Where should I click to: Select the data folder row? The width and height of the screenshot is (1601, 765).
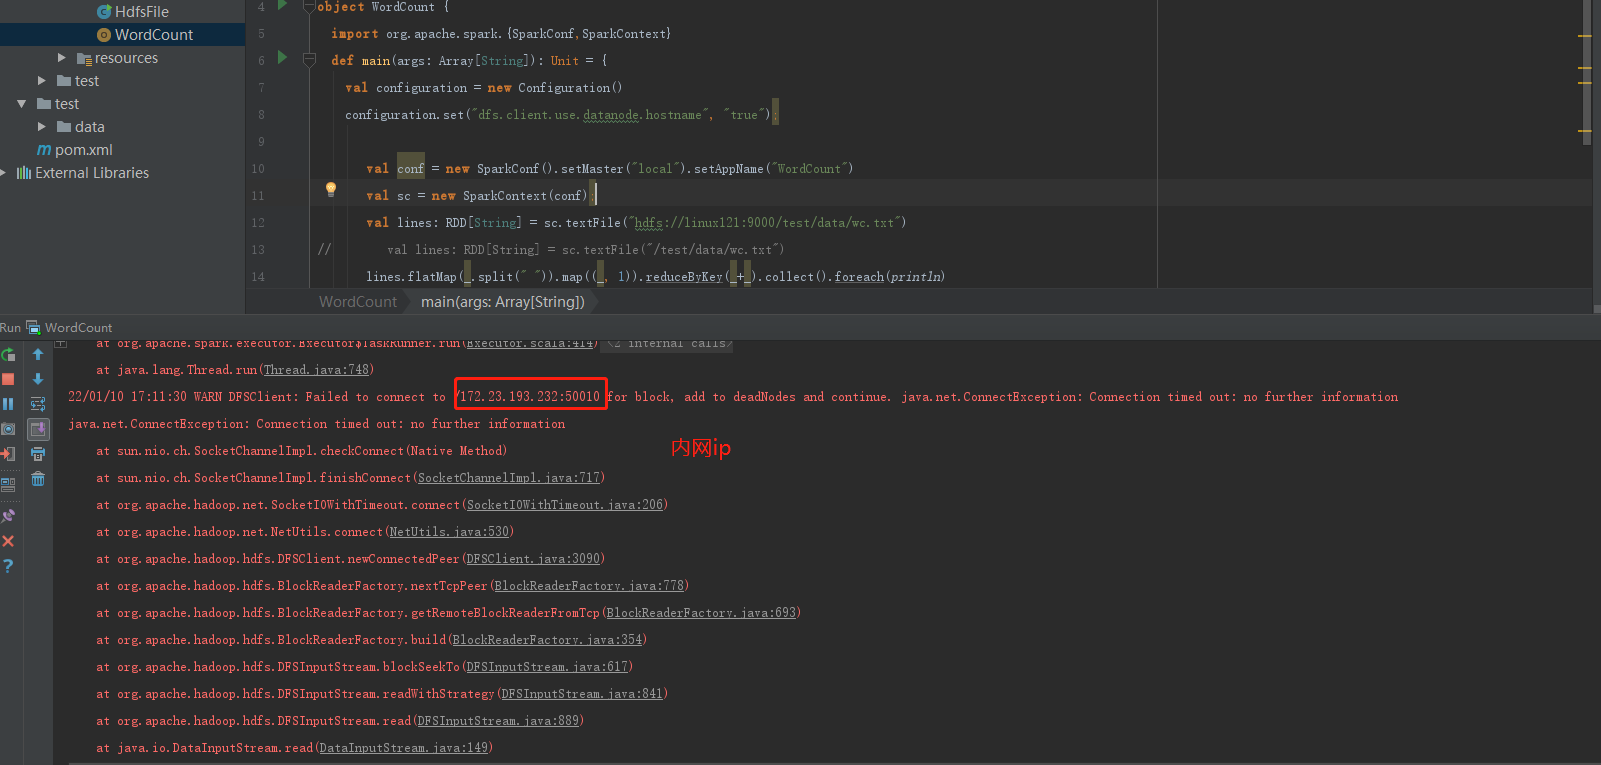tap(122, 127)
